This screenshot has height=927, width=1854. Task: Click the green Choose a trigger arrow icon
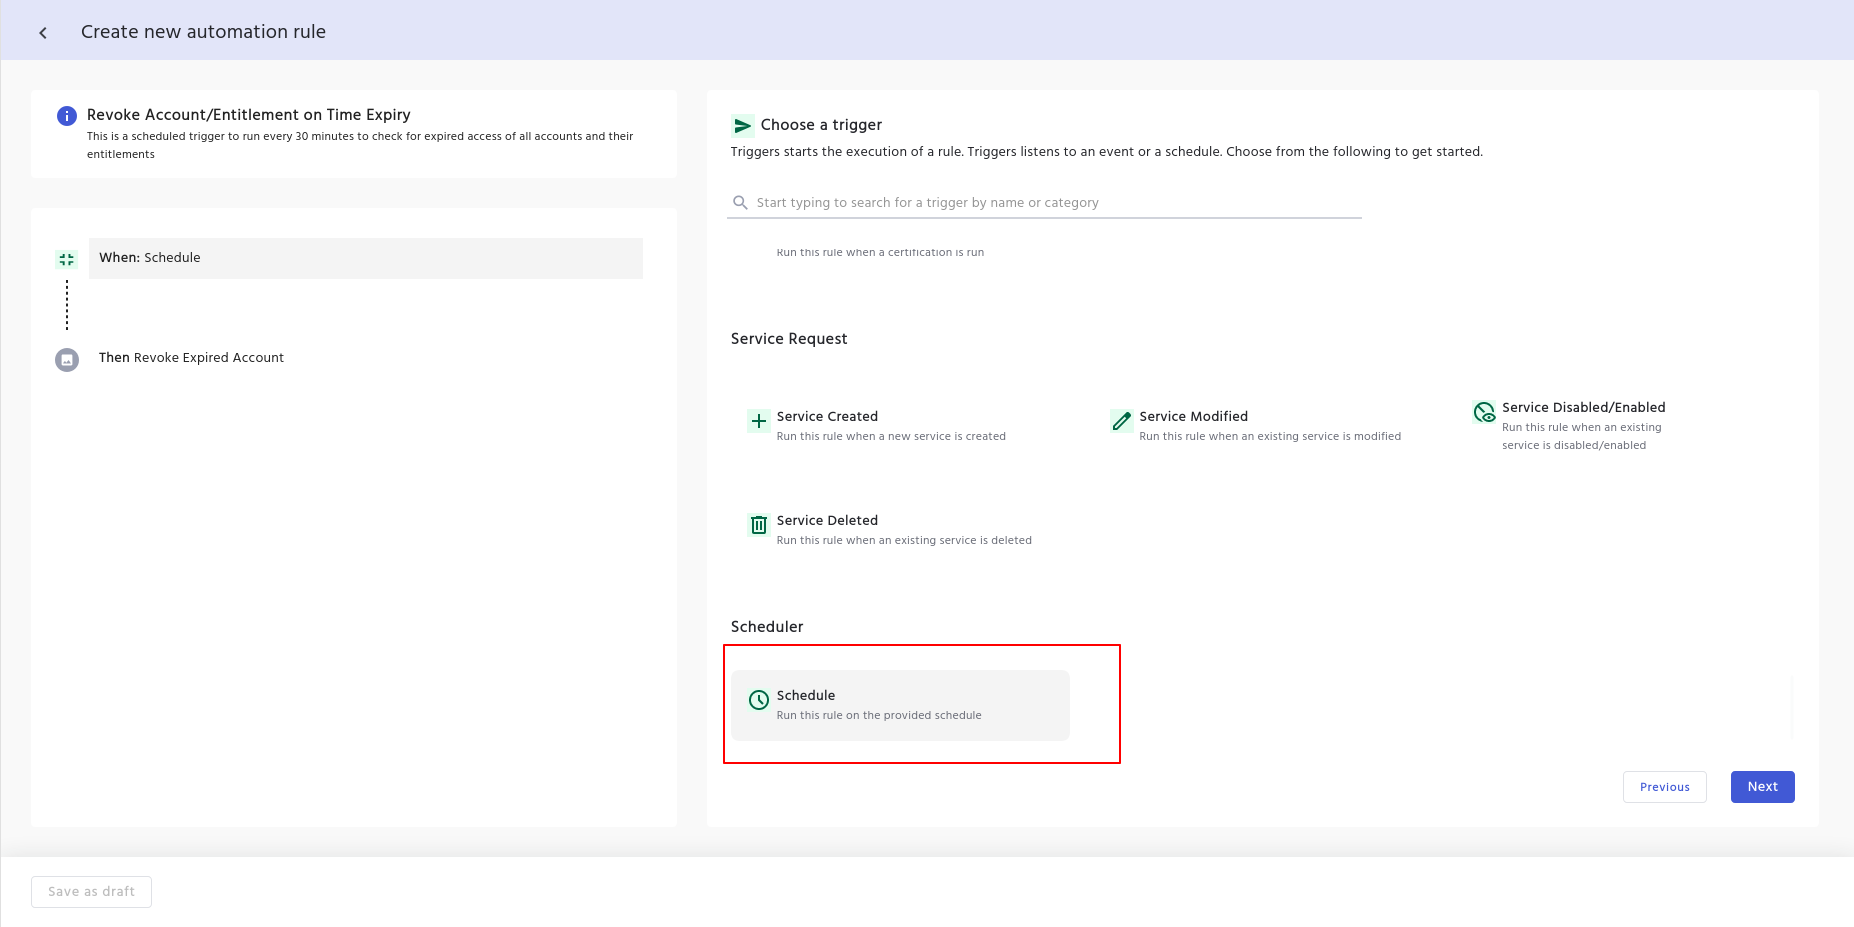click(742, 126)
